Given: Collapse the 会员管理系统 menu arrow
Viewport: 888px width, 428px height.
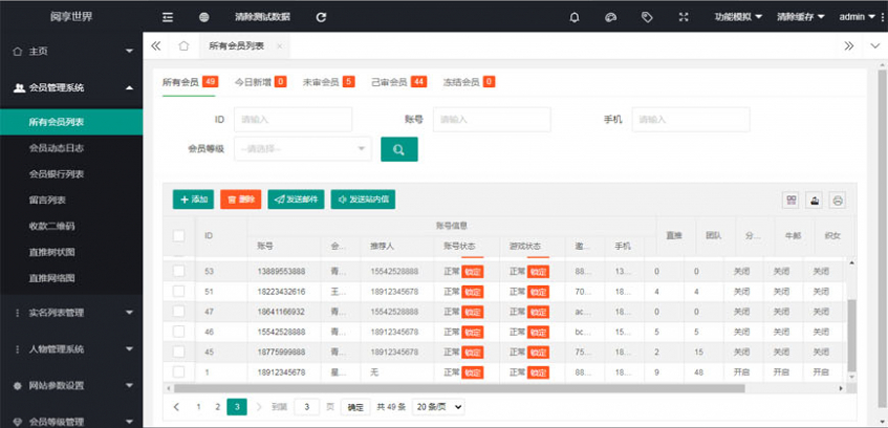Looking at the screenshot, I should 130,88.
